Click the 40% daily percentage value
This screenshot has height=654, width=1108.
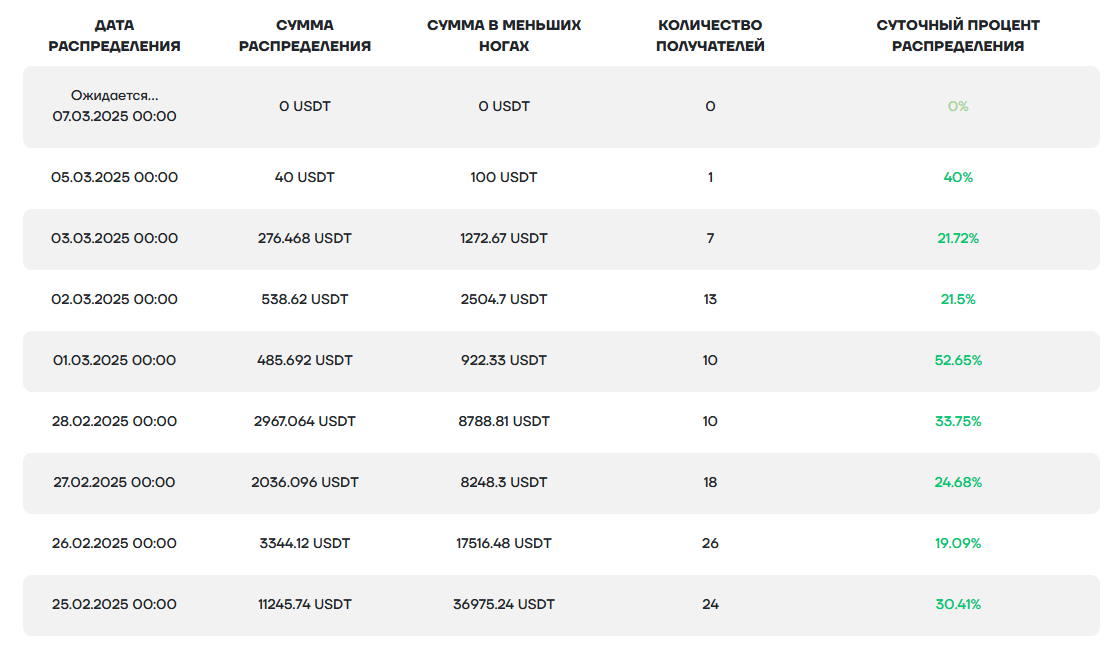(x=958, y=177)
